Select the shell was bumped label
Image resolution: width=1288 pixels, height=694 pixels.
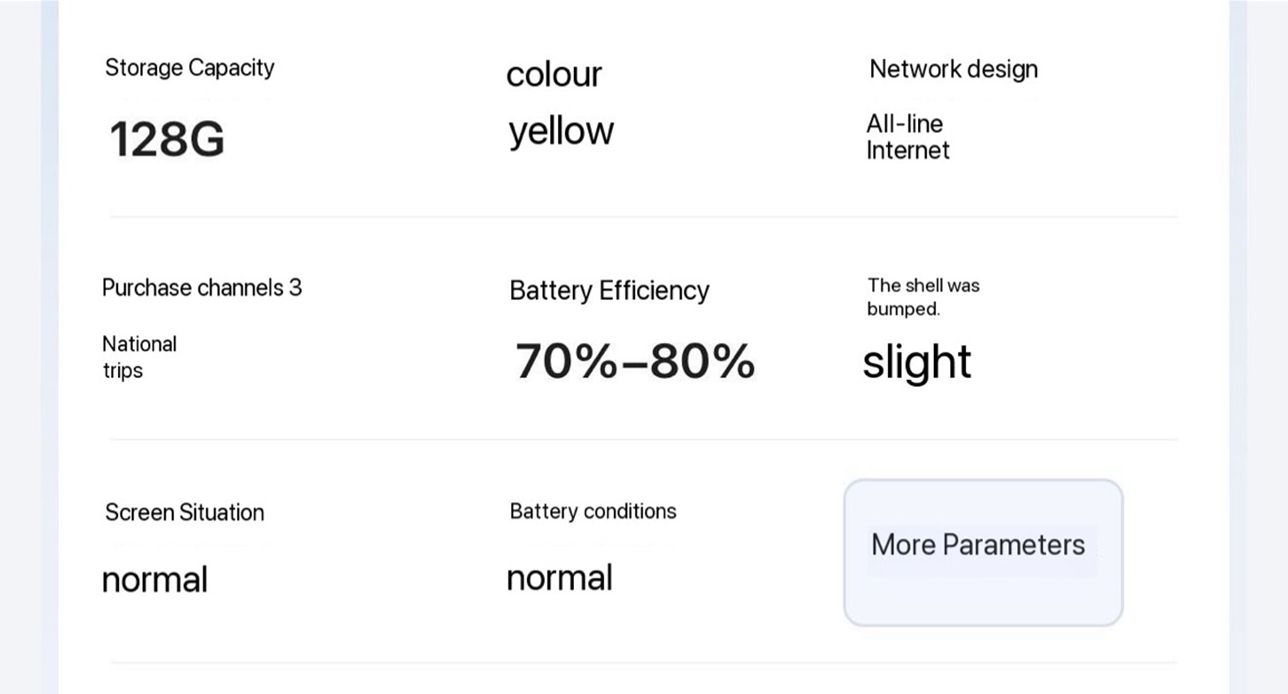point(923,297)
